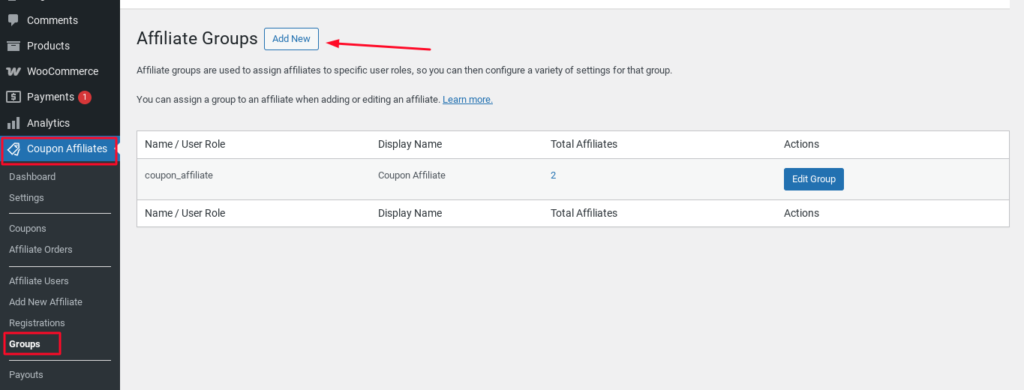
Task: Go to Coupon Affiliates Dashboard
Action: [32, 176]
